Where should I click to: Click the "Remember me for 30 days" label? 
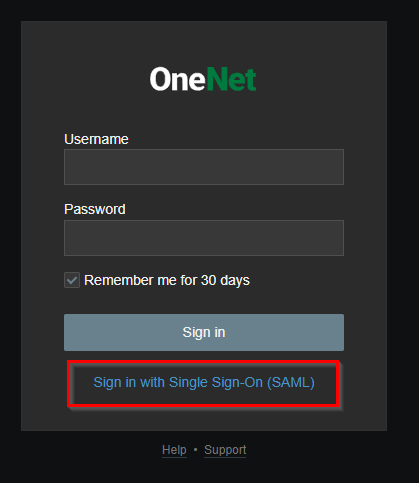tap(167, 280)
